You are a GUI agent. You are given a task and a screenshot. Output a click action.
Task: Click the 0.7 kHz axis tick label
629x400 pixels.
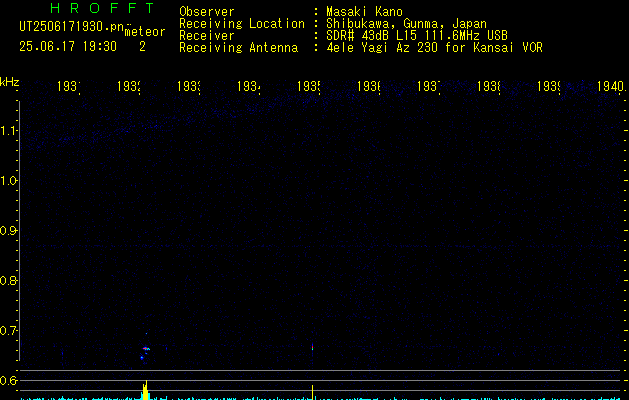pyautogui.click(x=8, y=331)
